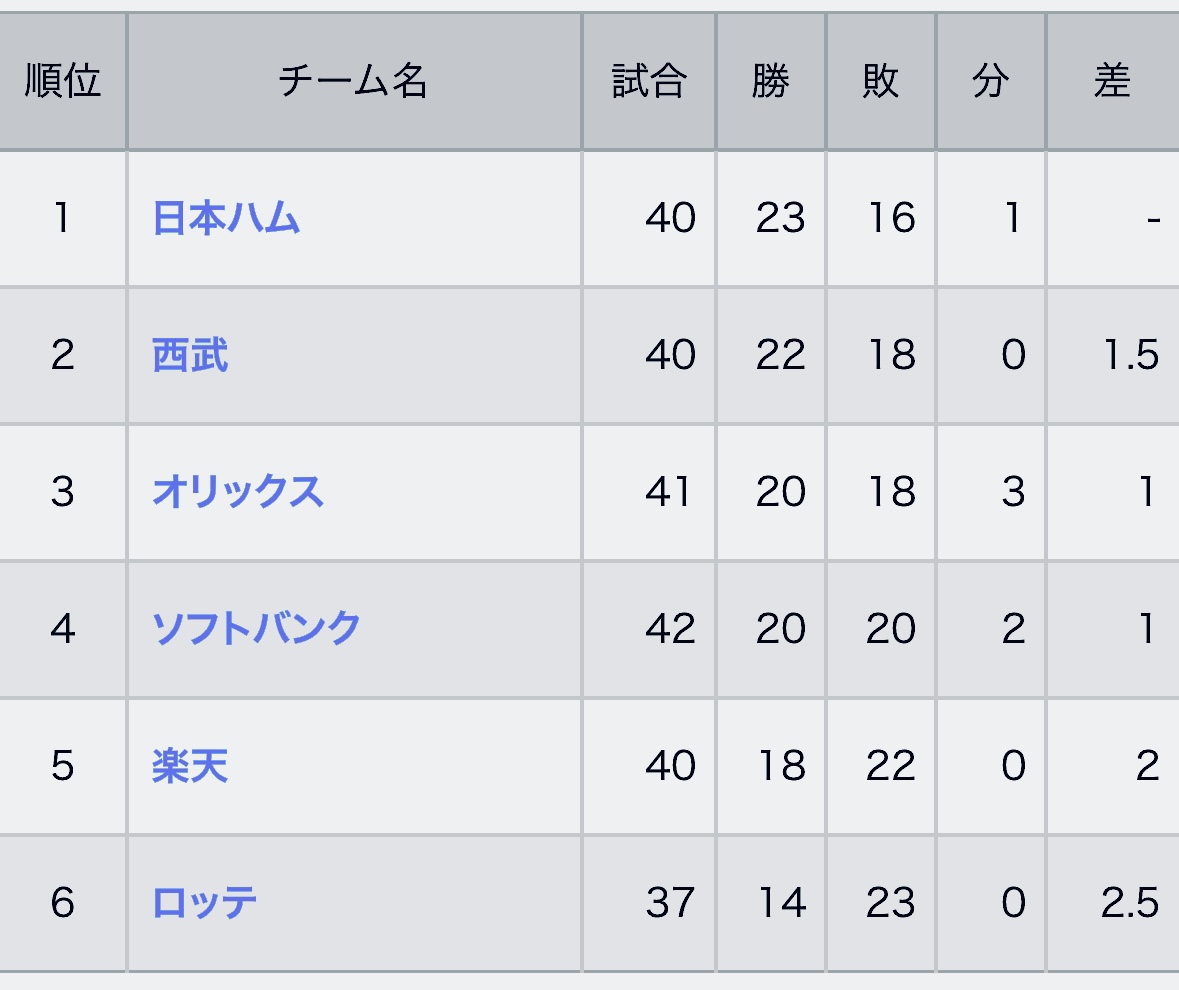Click the 差 column header
The image size is (1179, 990).
click(x=1113, y=81)
